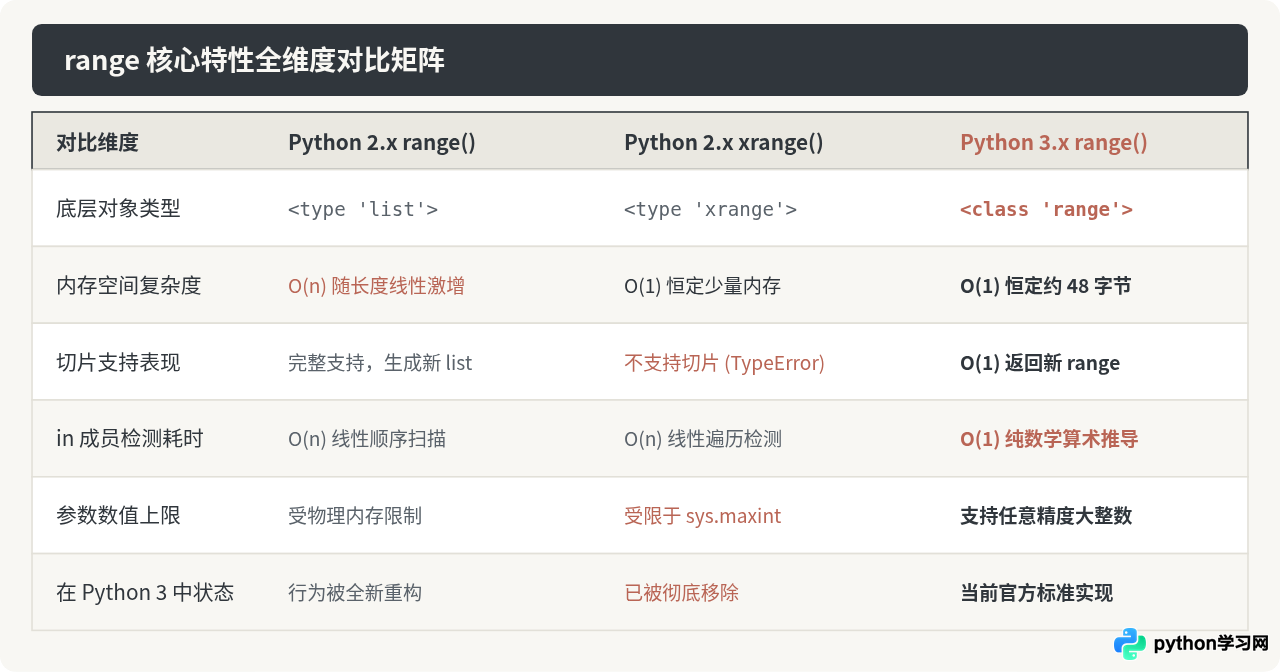This screenshot has width=1280, height=672.
Task: Click the '在 Python 3 中状态' row label
Action: (145, 592)
